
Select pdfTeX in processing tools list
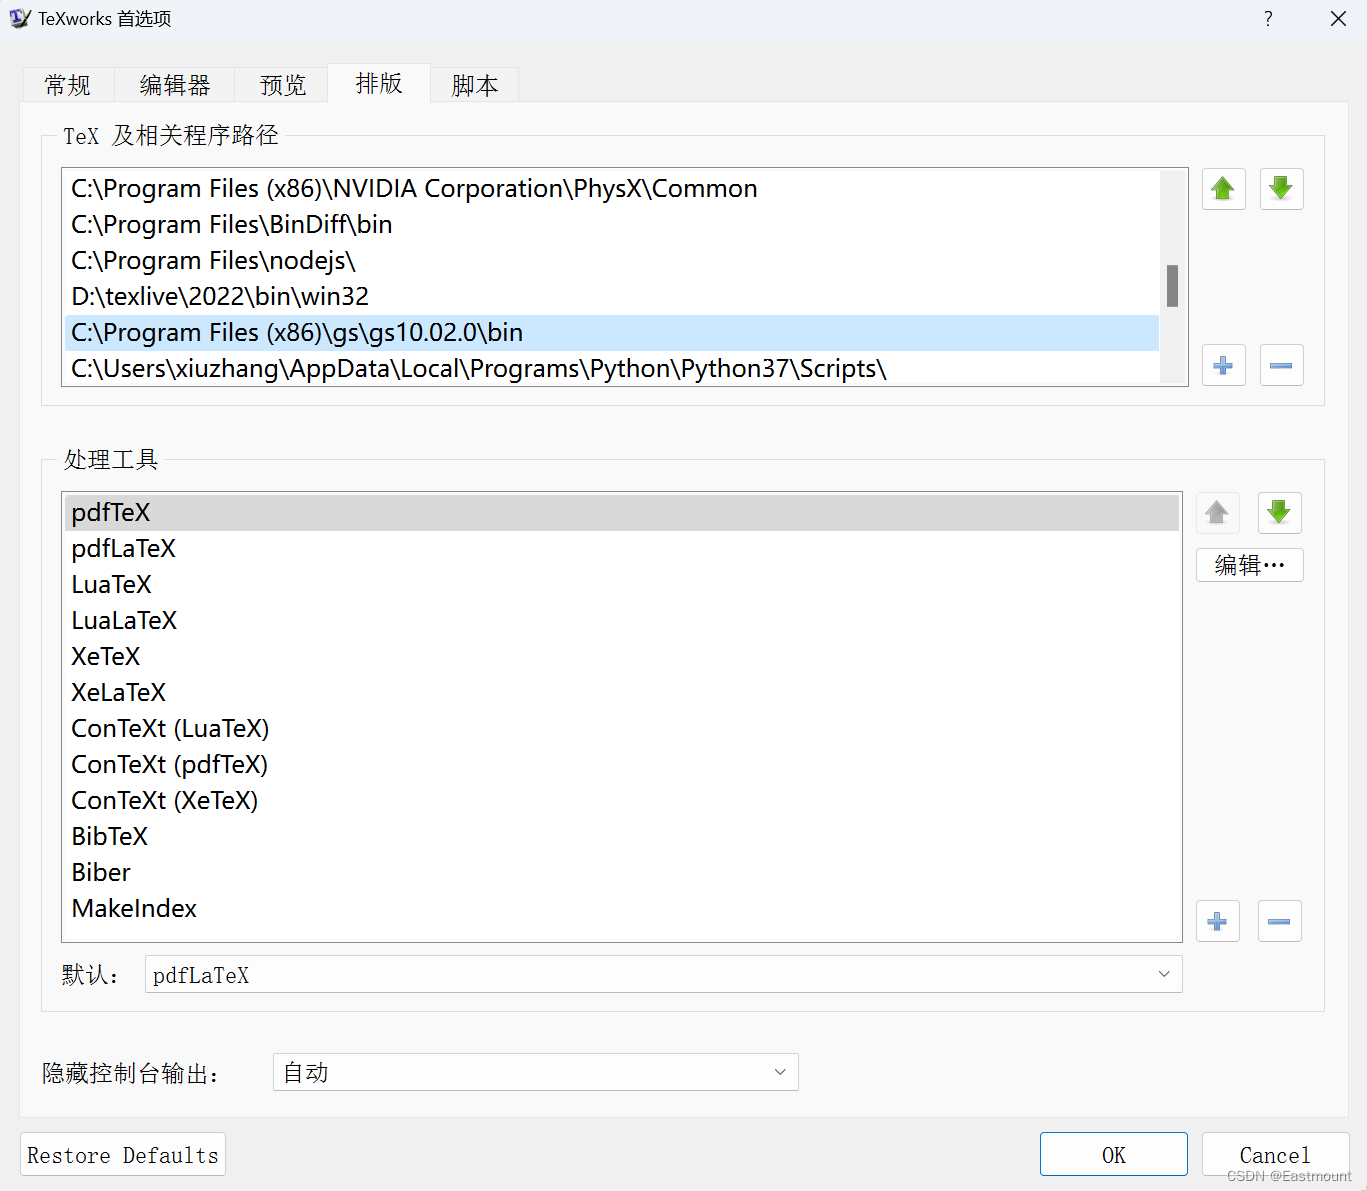click(x=622, y=512)
